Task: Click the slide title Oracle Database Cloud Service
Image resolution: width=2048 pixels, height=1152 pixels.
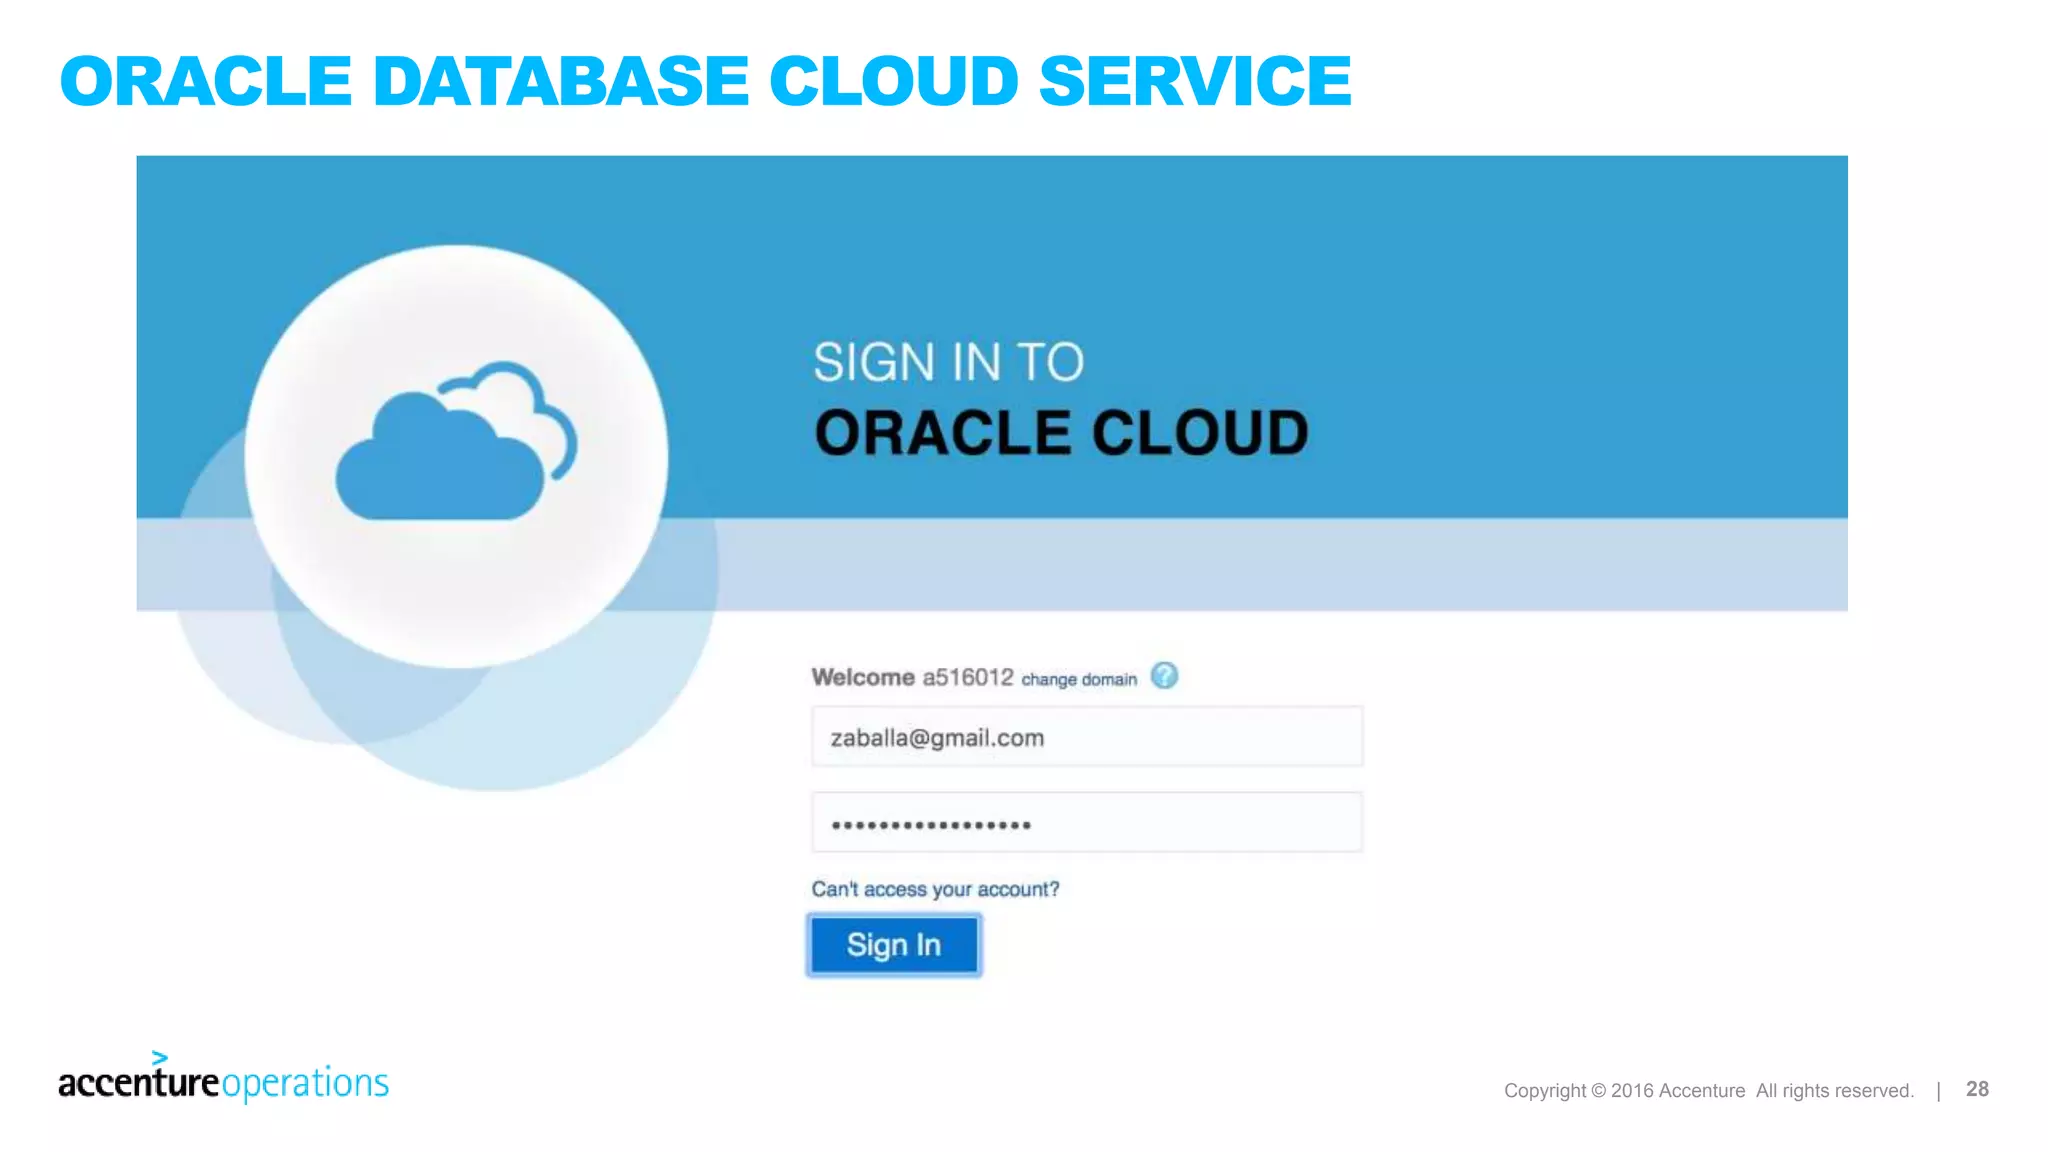Action: [706, 81]
